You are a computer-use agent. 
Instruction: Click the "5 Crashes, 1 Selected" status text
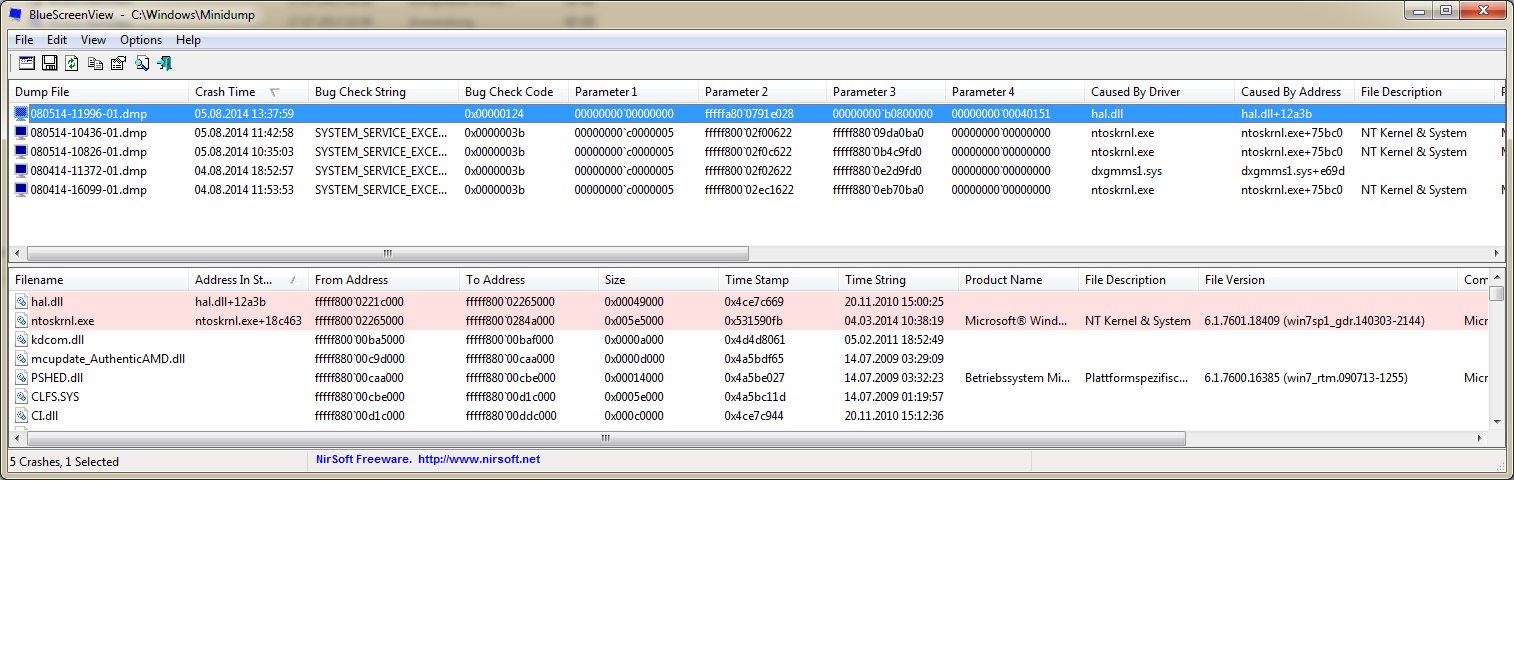tap(64, 462)
